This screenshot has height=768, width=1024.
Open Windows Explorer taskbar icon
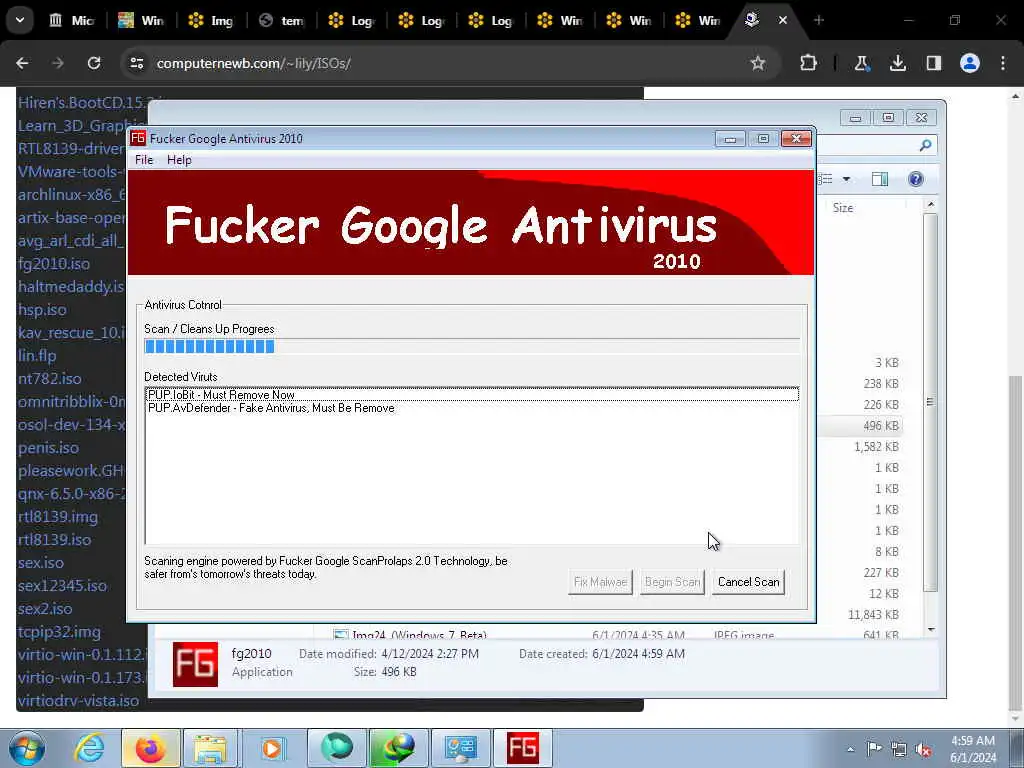(x=210, y=749)
